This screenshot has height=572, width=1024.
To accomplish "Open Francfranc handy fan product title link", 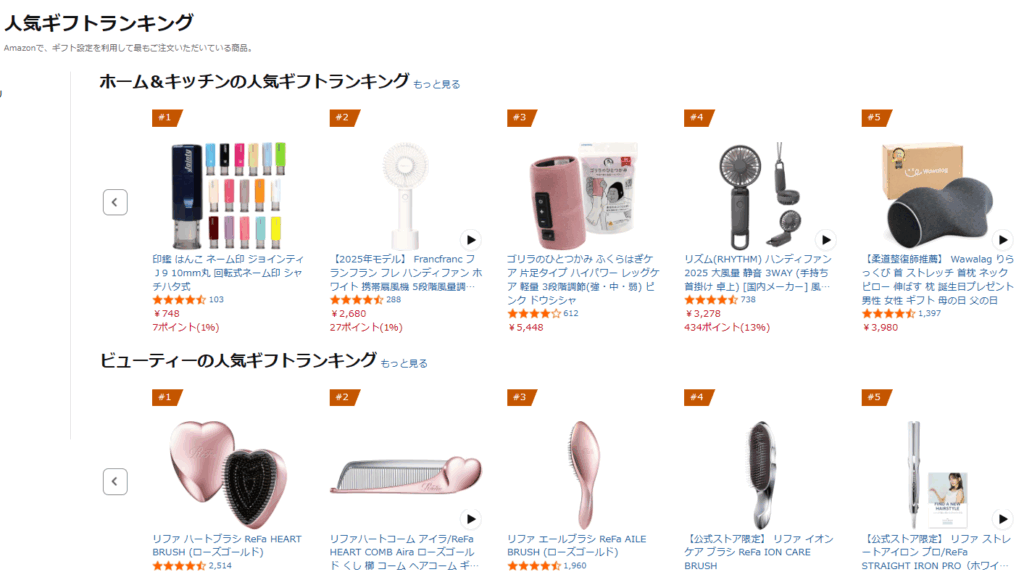I will coord(406,273).
